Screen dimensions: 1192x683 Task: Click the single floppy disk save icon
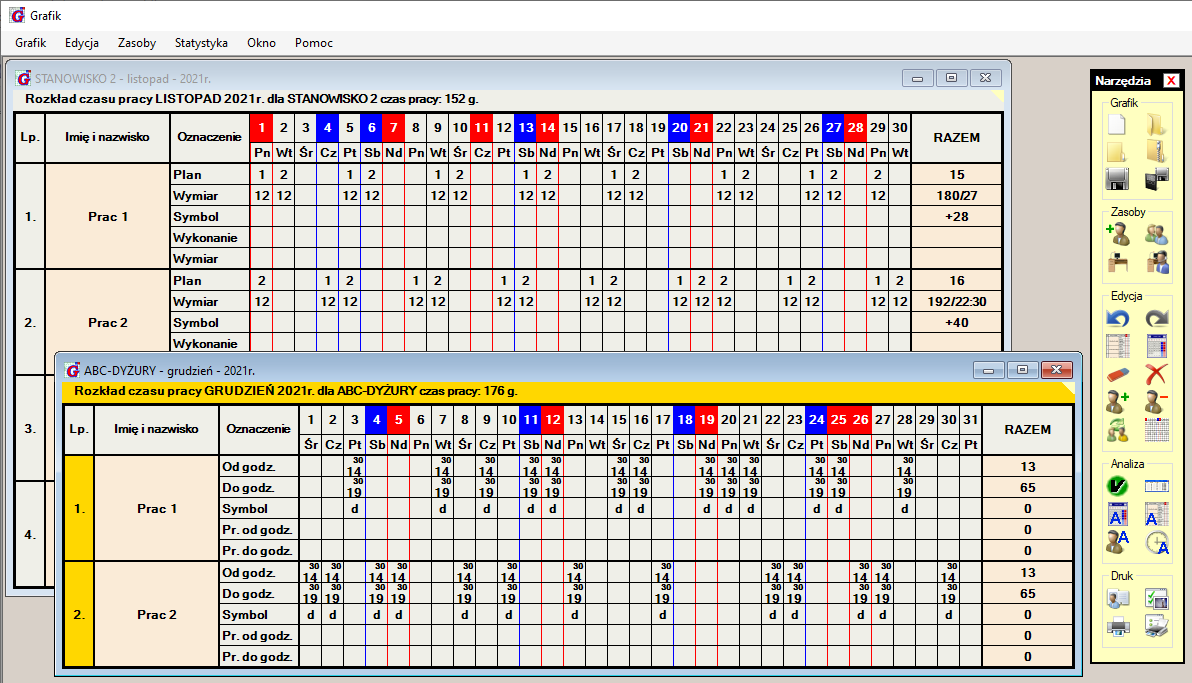coord(1117,179)
